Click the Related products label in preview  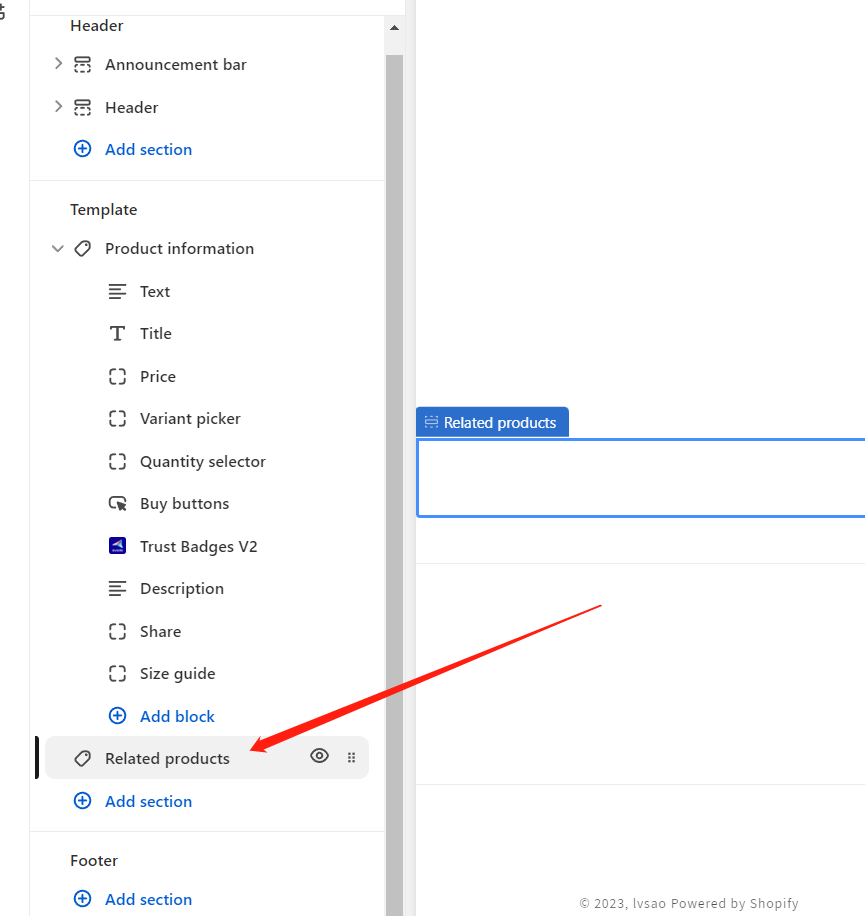tap(492, 422)
